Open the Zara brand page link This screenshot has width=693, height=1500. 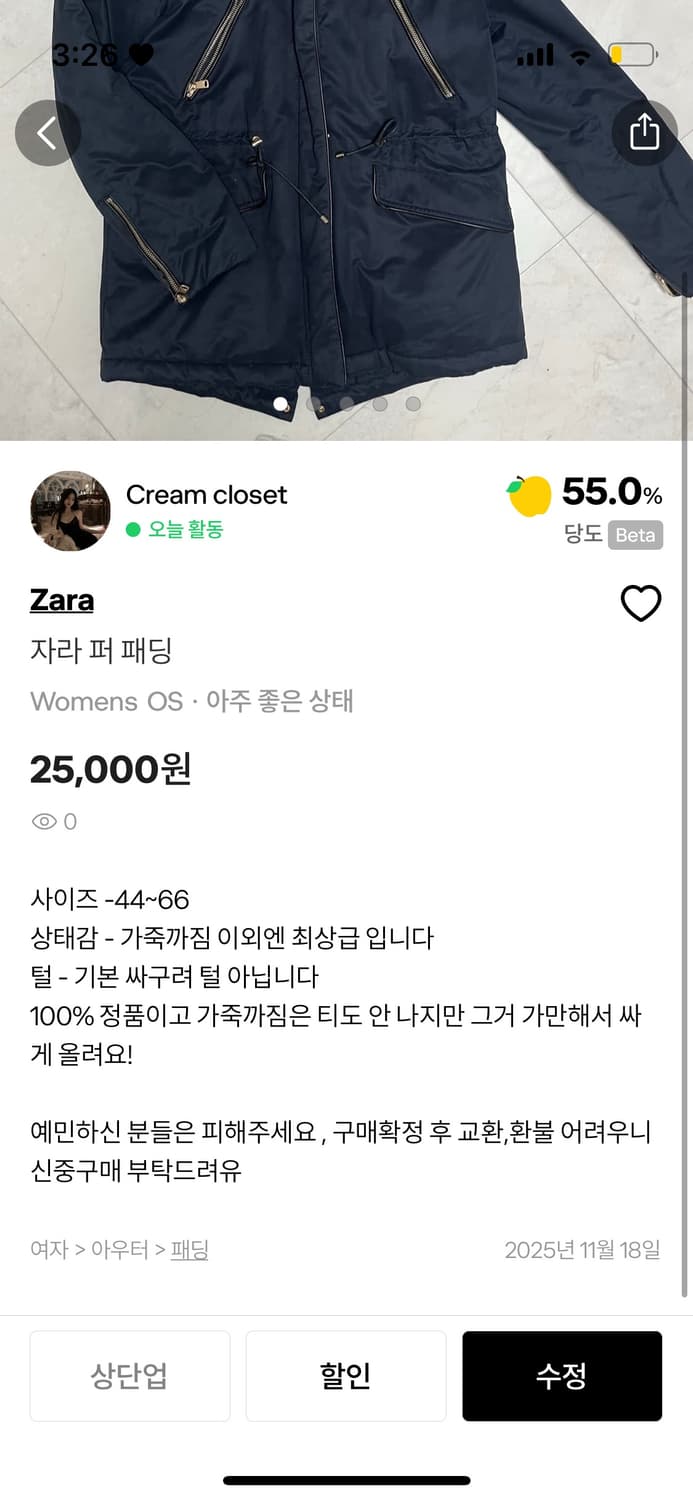pyautogui.click(x=62, y=600)
